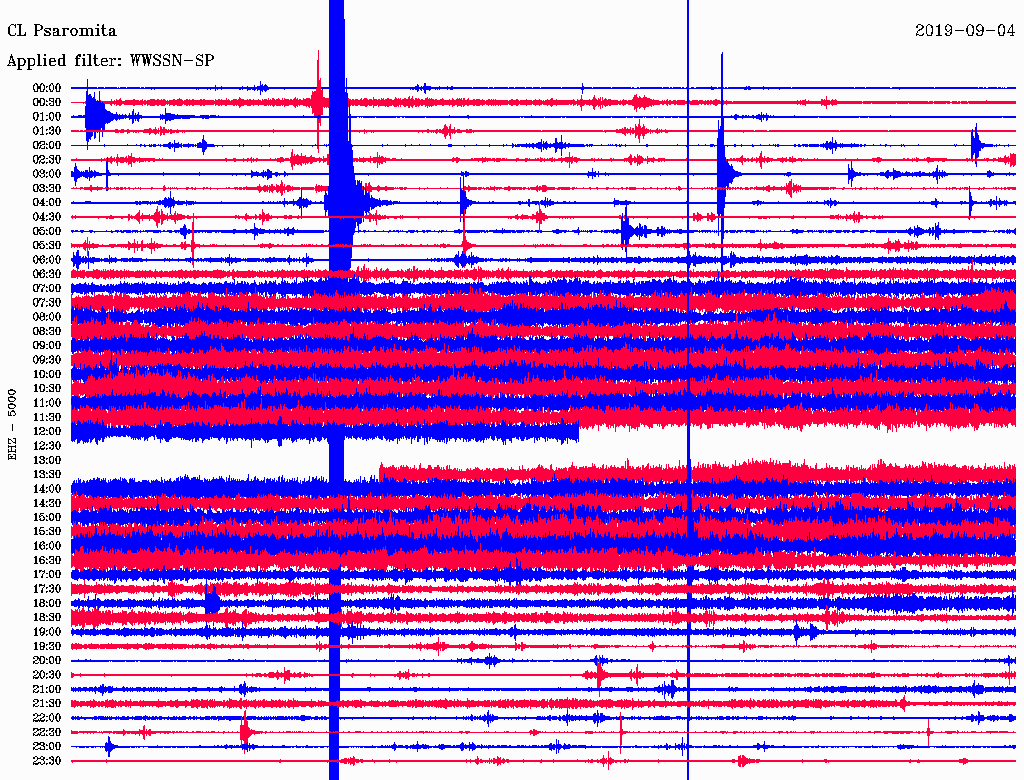1024x780 pixels.
Task: Click the 14:00 time label
Action: tap(47, 489)
